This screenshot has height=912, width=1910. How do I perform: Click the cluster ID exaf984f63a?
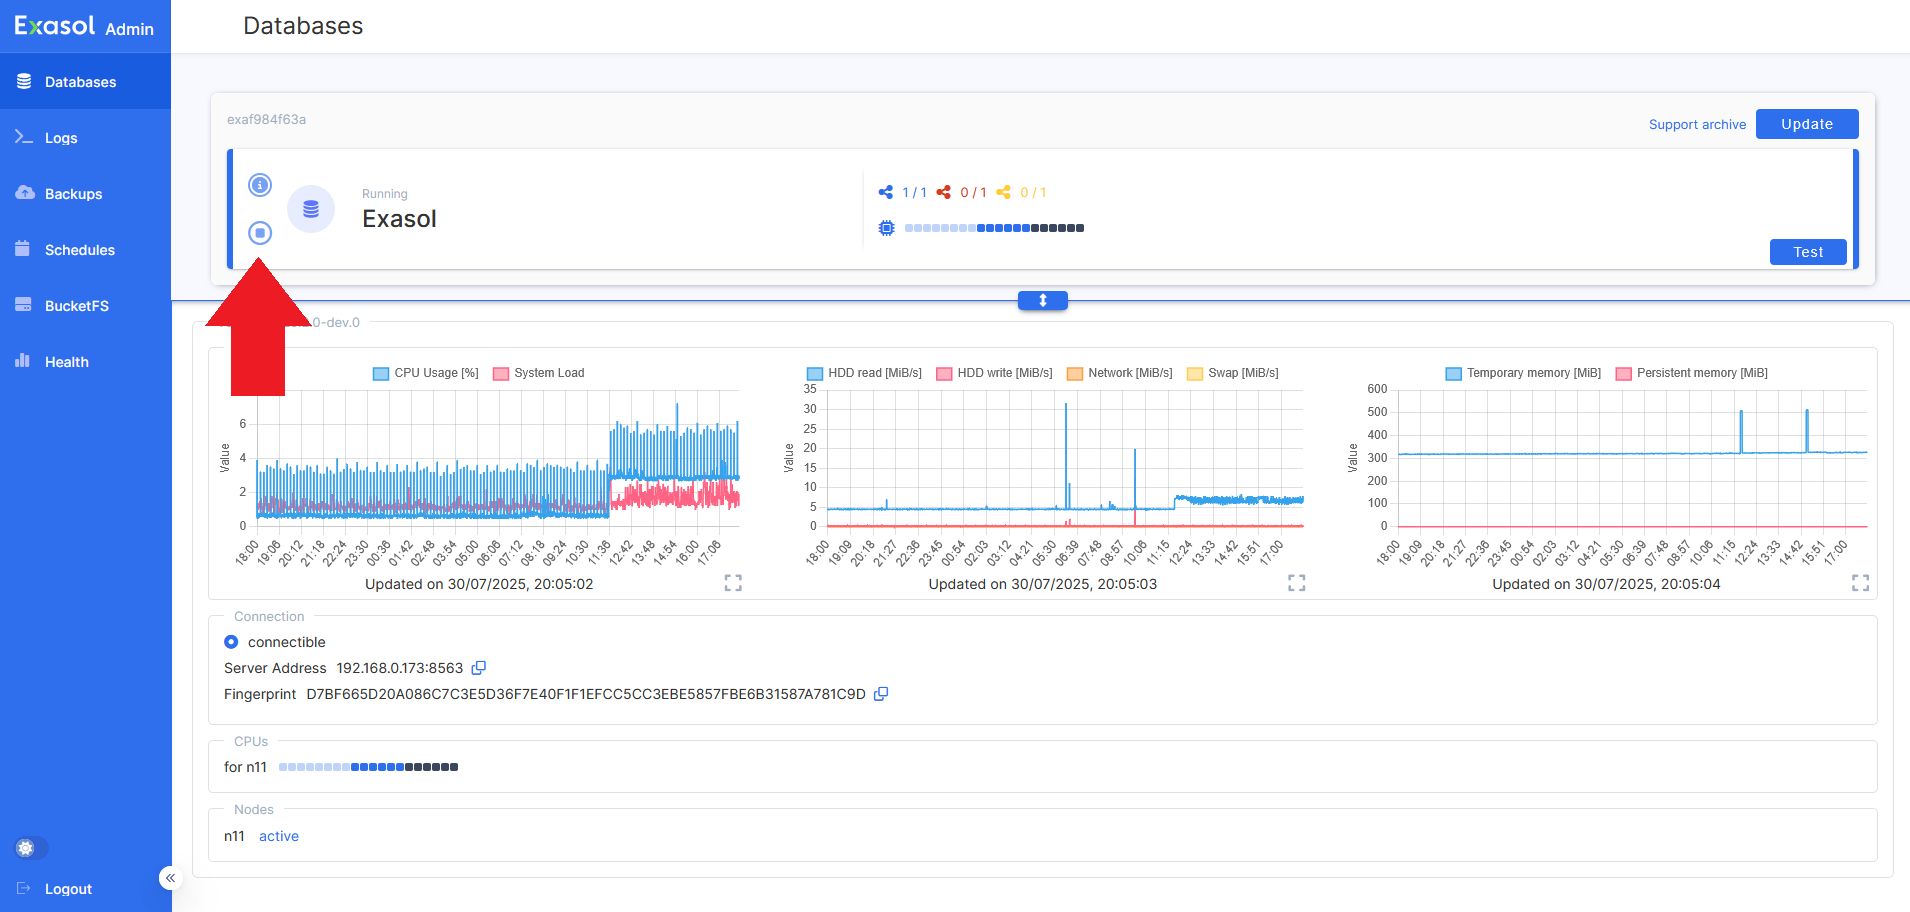[x=266, y=119]
